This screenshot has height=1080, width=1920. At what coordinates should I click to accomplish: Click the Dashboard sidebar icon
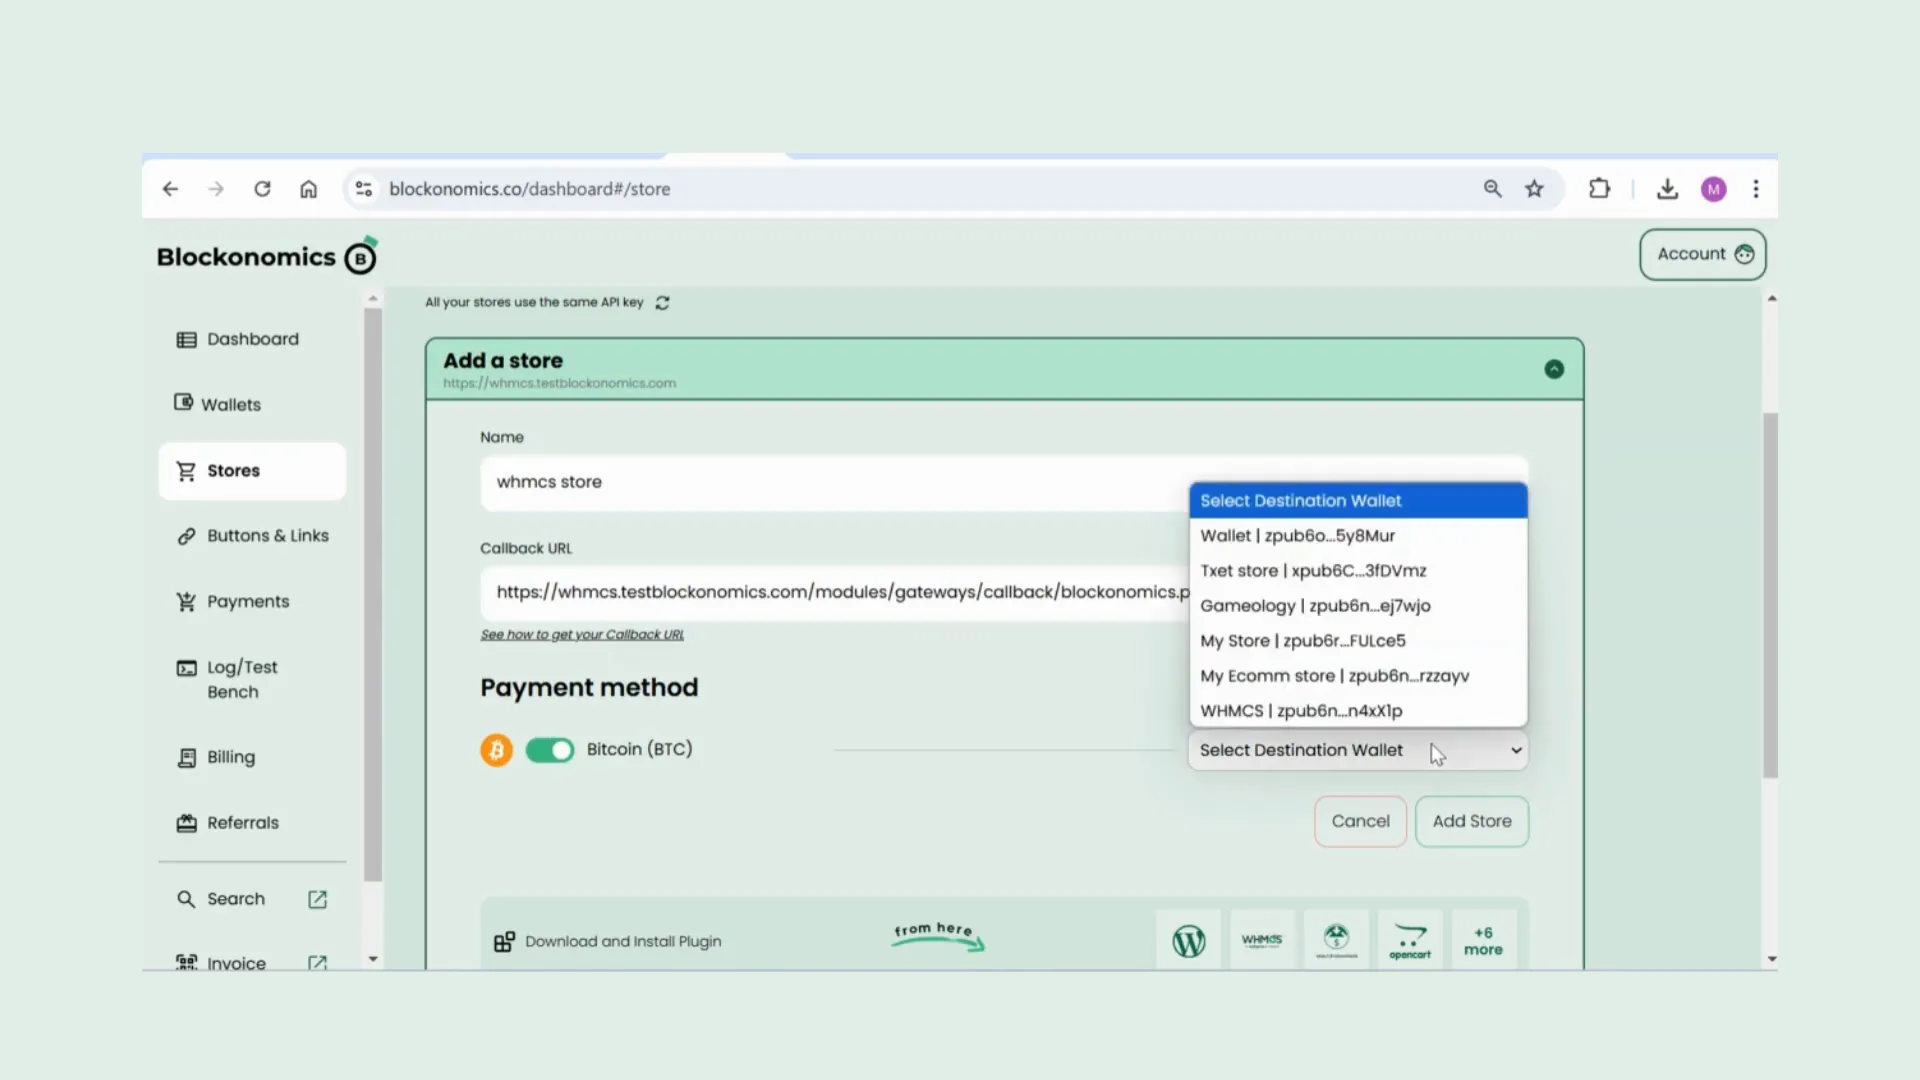click(186, 338)
